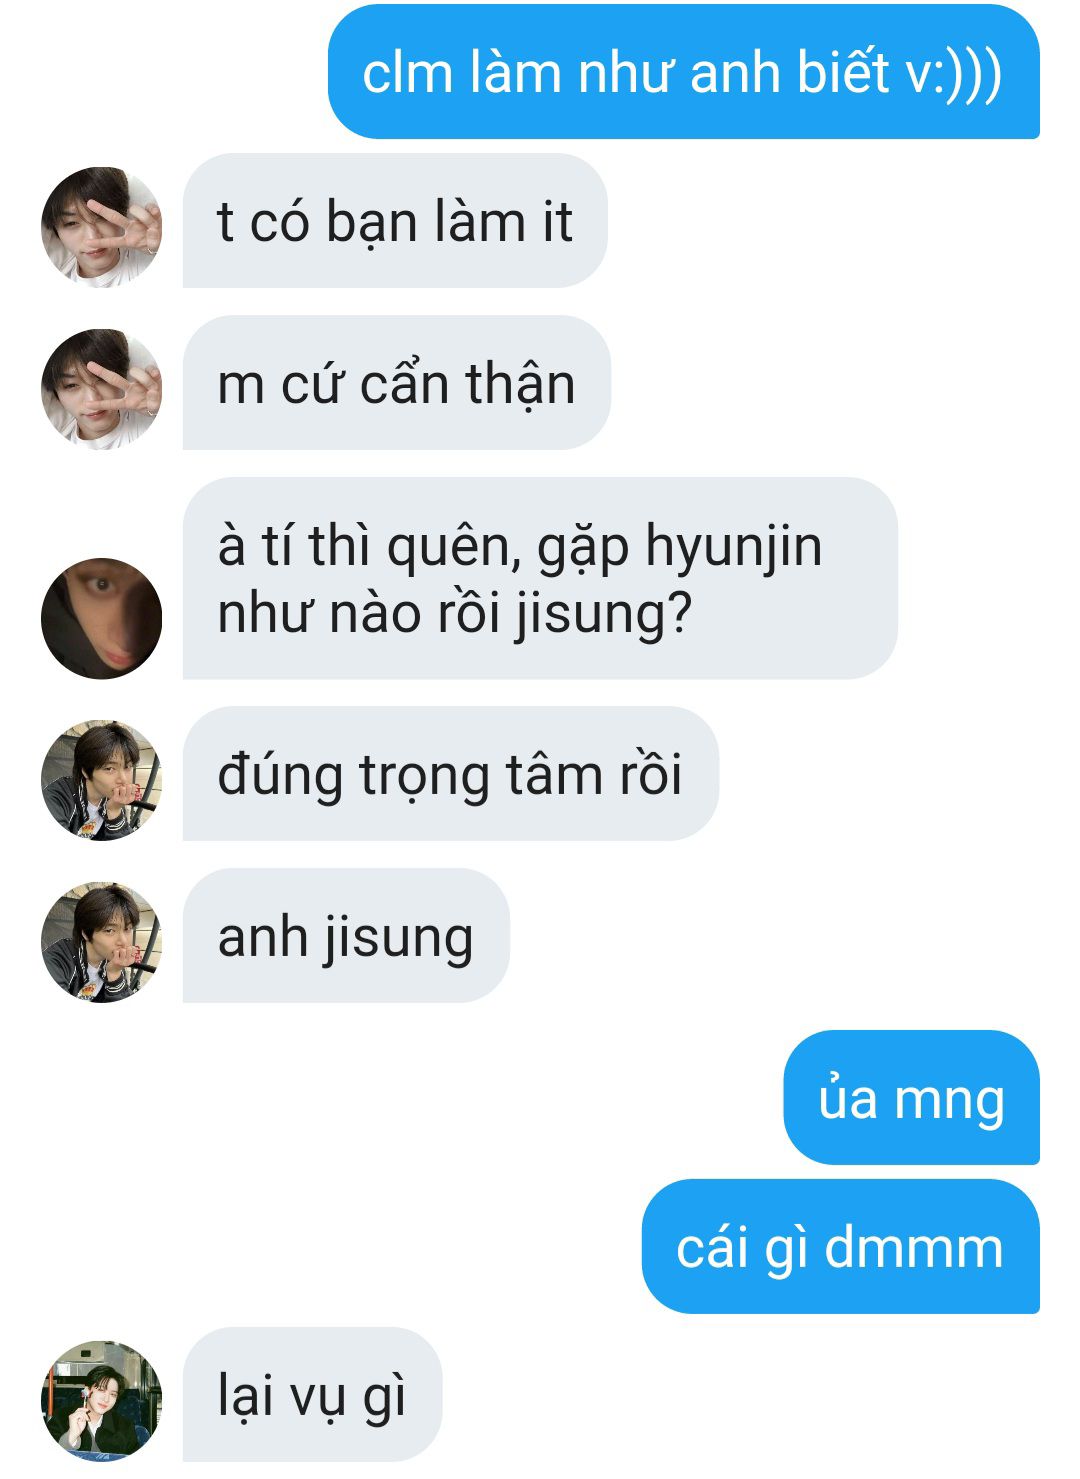
Task: Tap the blue 'cái gì dmmm' bubble
Action: click(x=841, y=1247)
